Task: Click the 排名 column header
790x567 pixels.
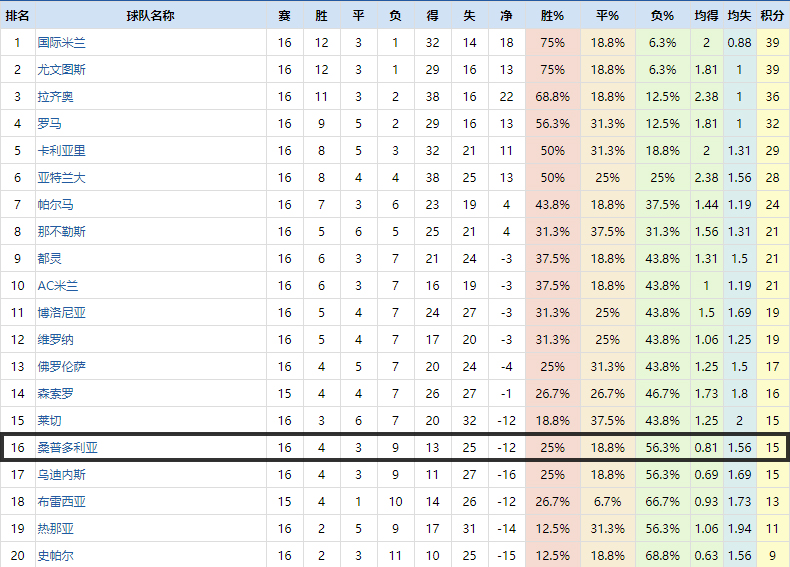Action: [x=17, y=16]
